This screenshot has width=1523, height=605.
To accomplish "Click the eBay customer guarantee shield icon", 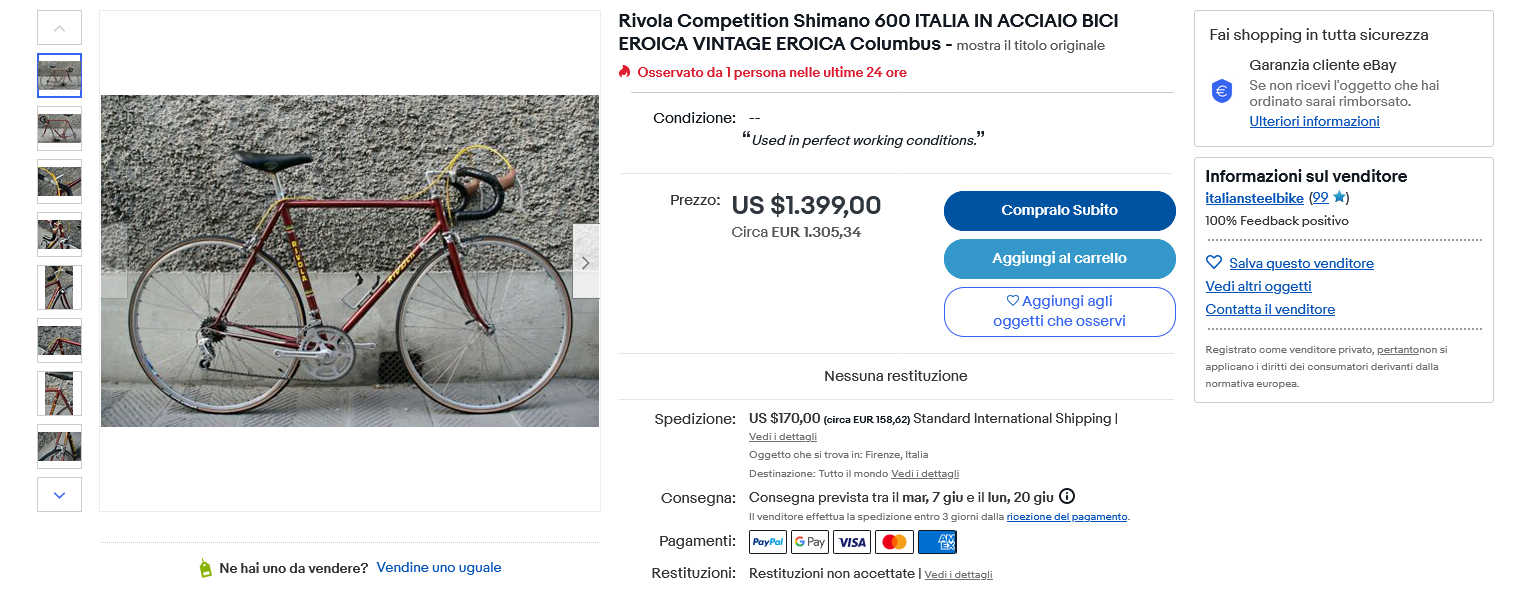I will coord(1222,91).
